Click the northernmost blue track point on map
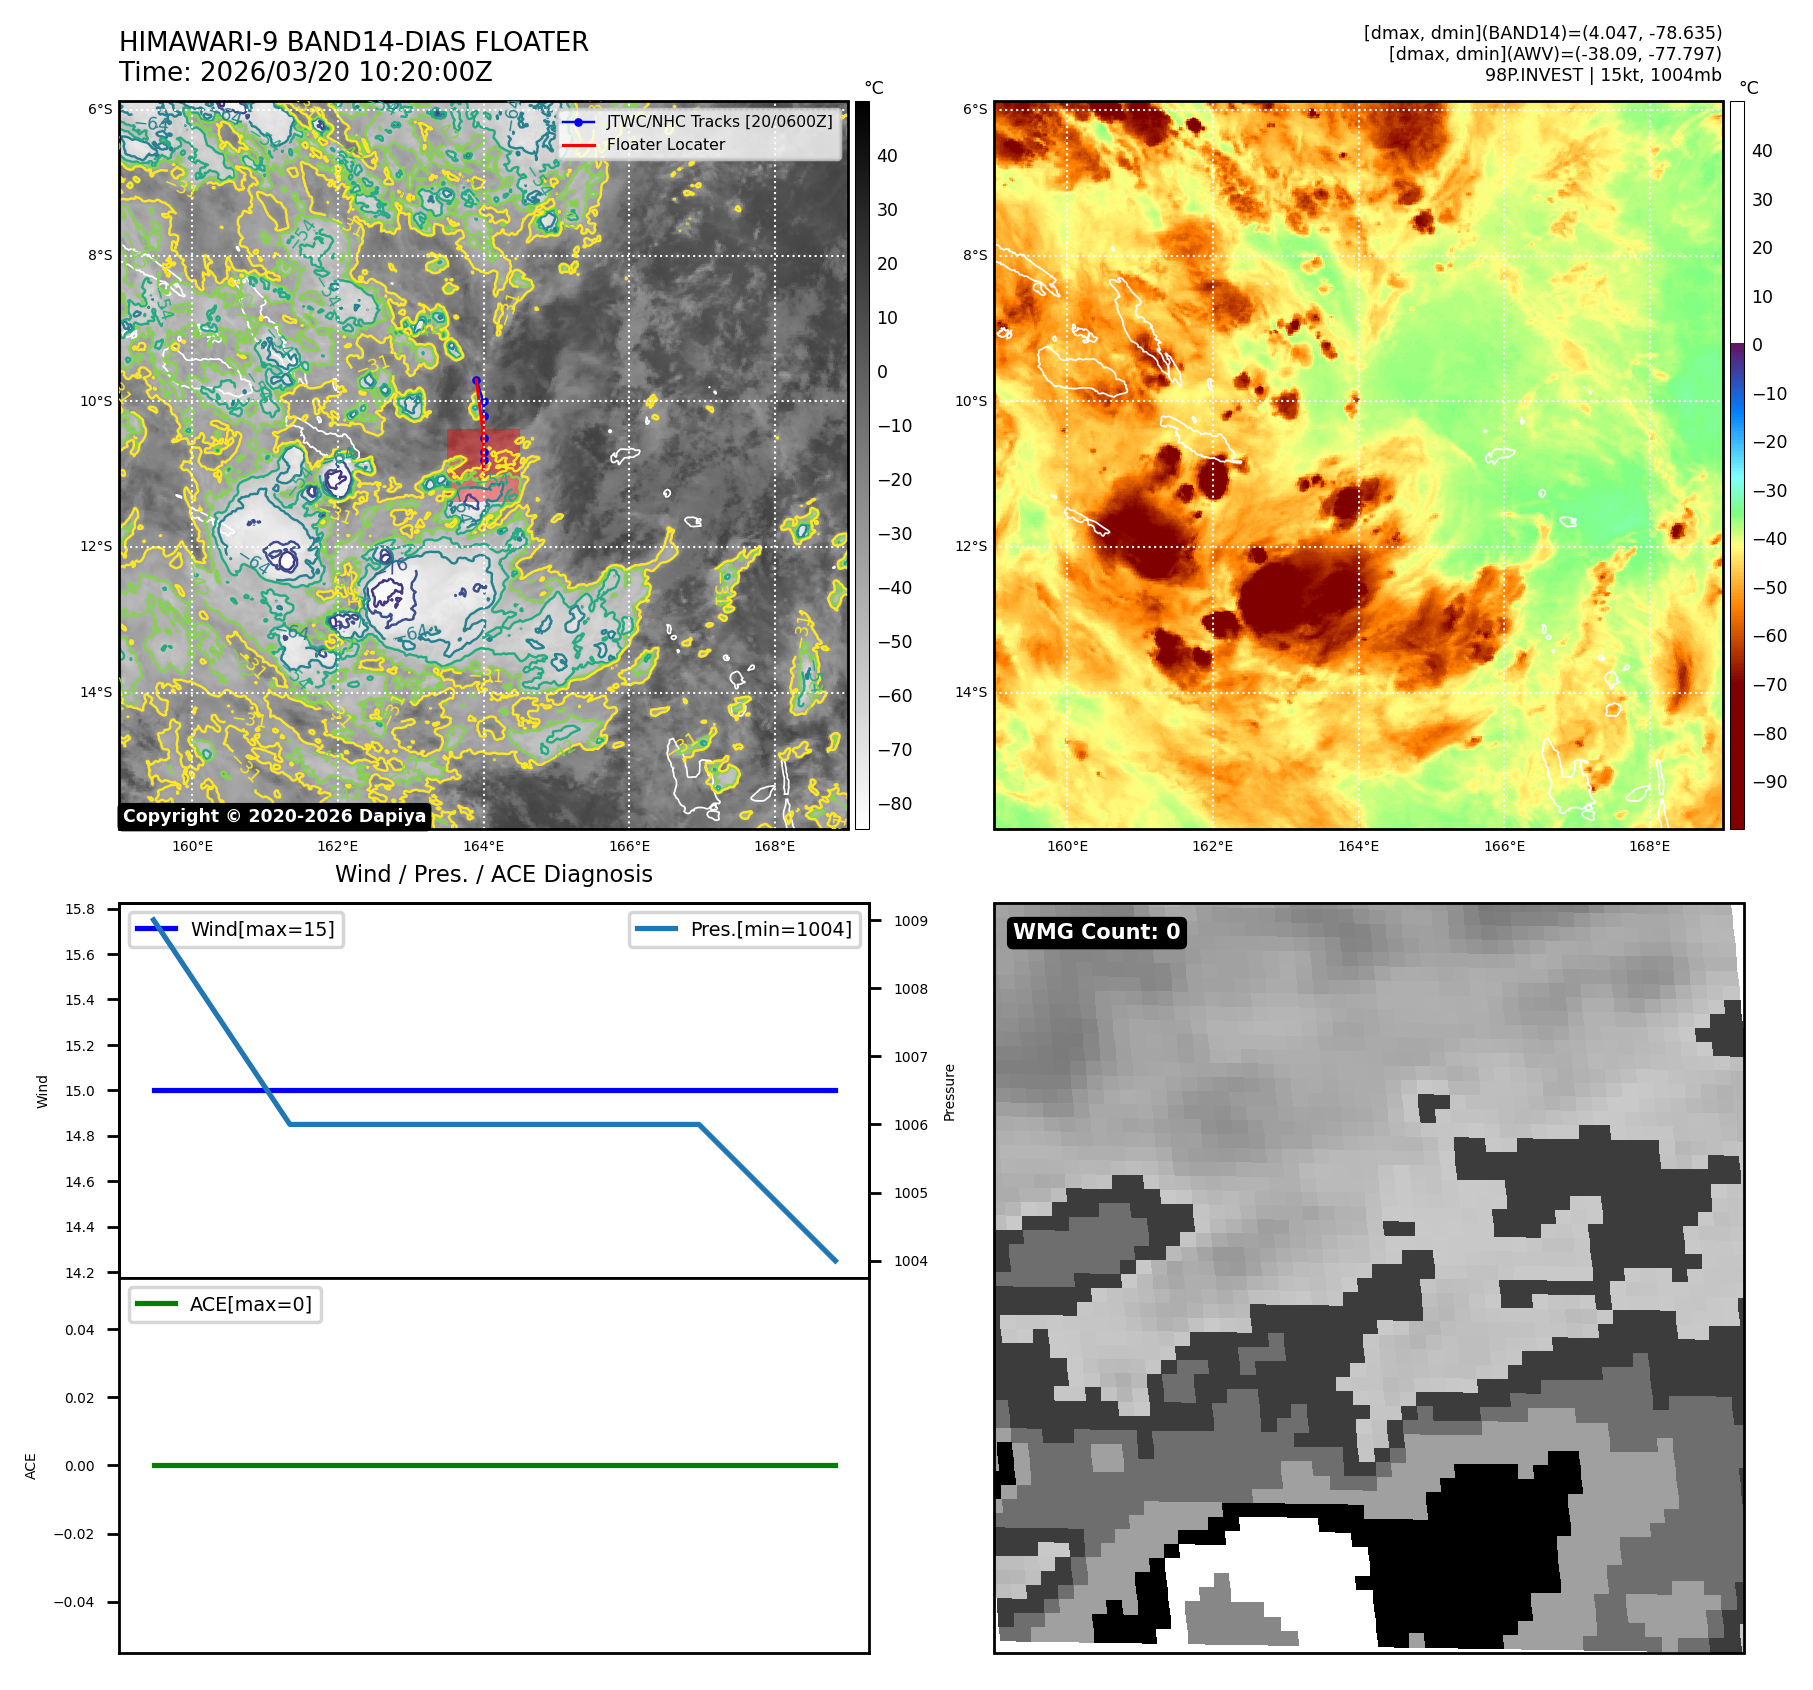Image resolution: width=1813 pixels, height=1690 pixels. coord(476,380)
